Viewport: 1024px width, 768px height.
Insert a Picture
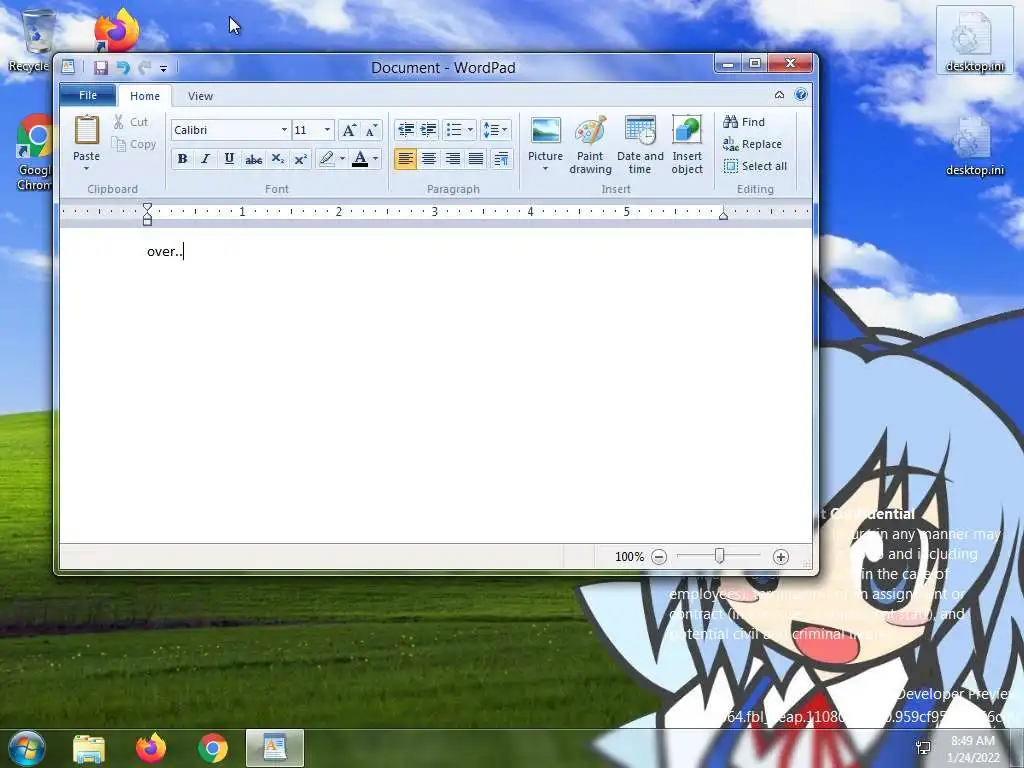coord(545,138)
